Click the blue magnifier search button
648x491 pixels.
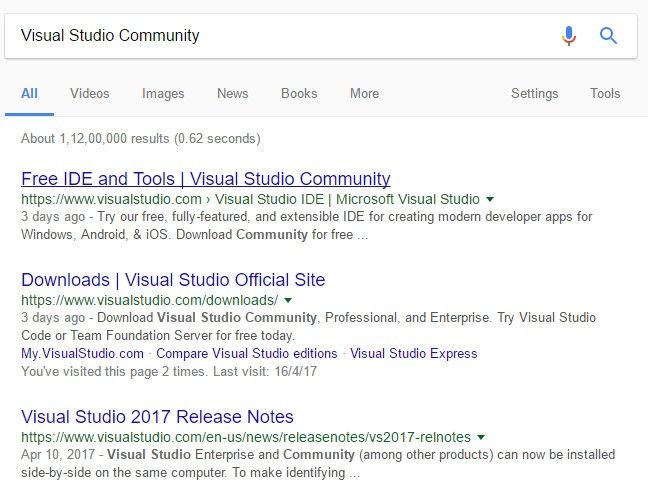pyautogui.click(x=608, y=36)
